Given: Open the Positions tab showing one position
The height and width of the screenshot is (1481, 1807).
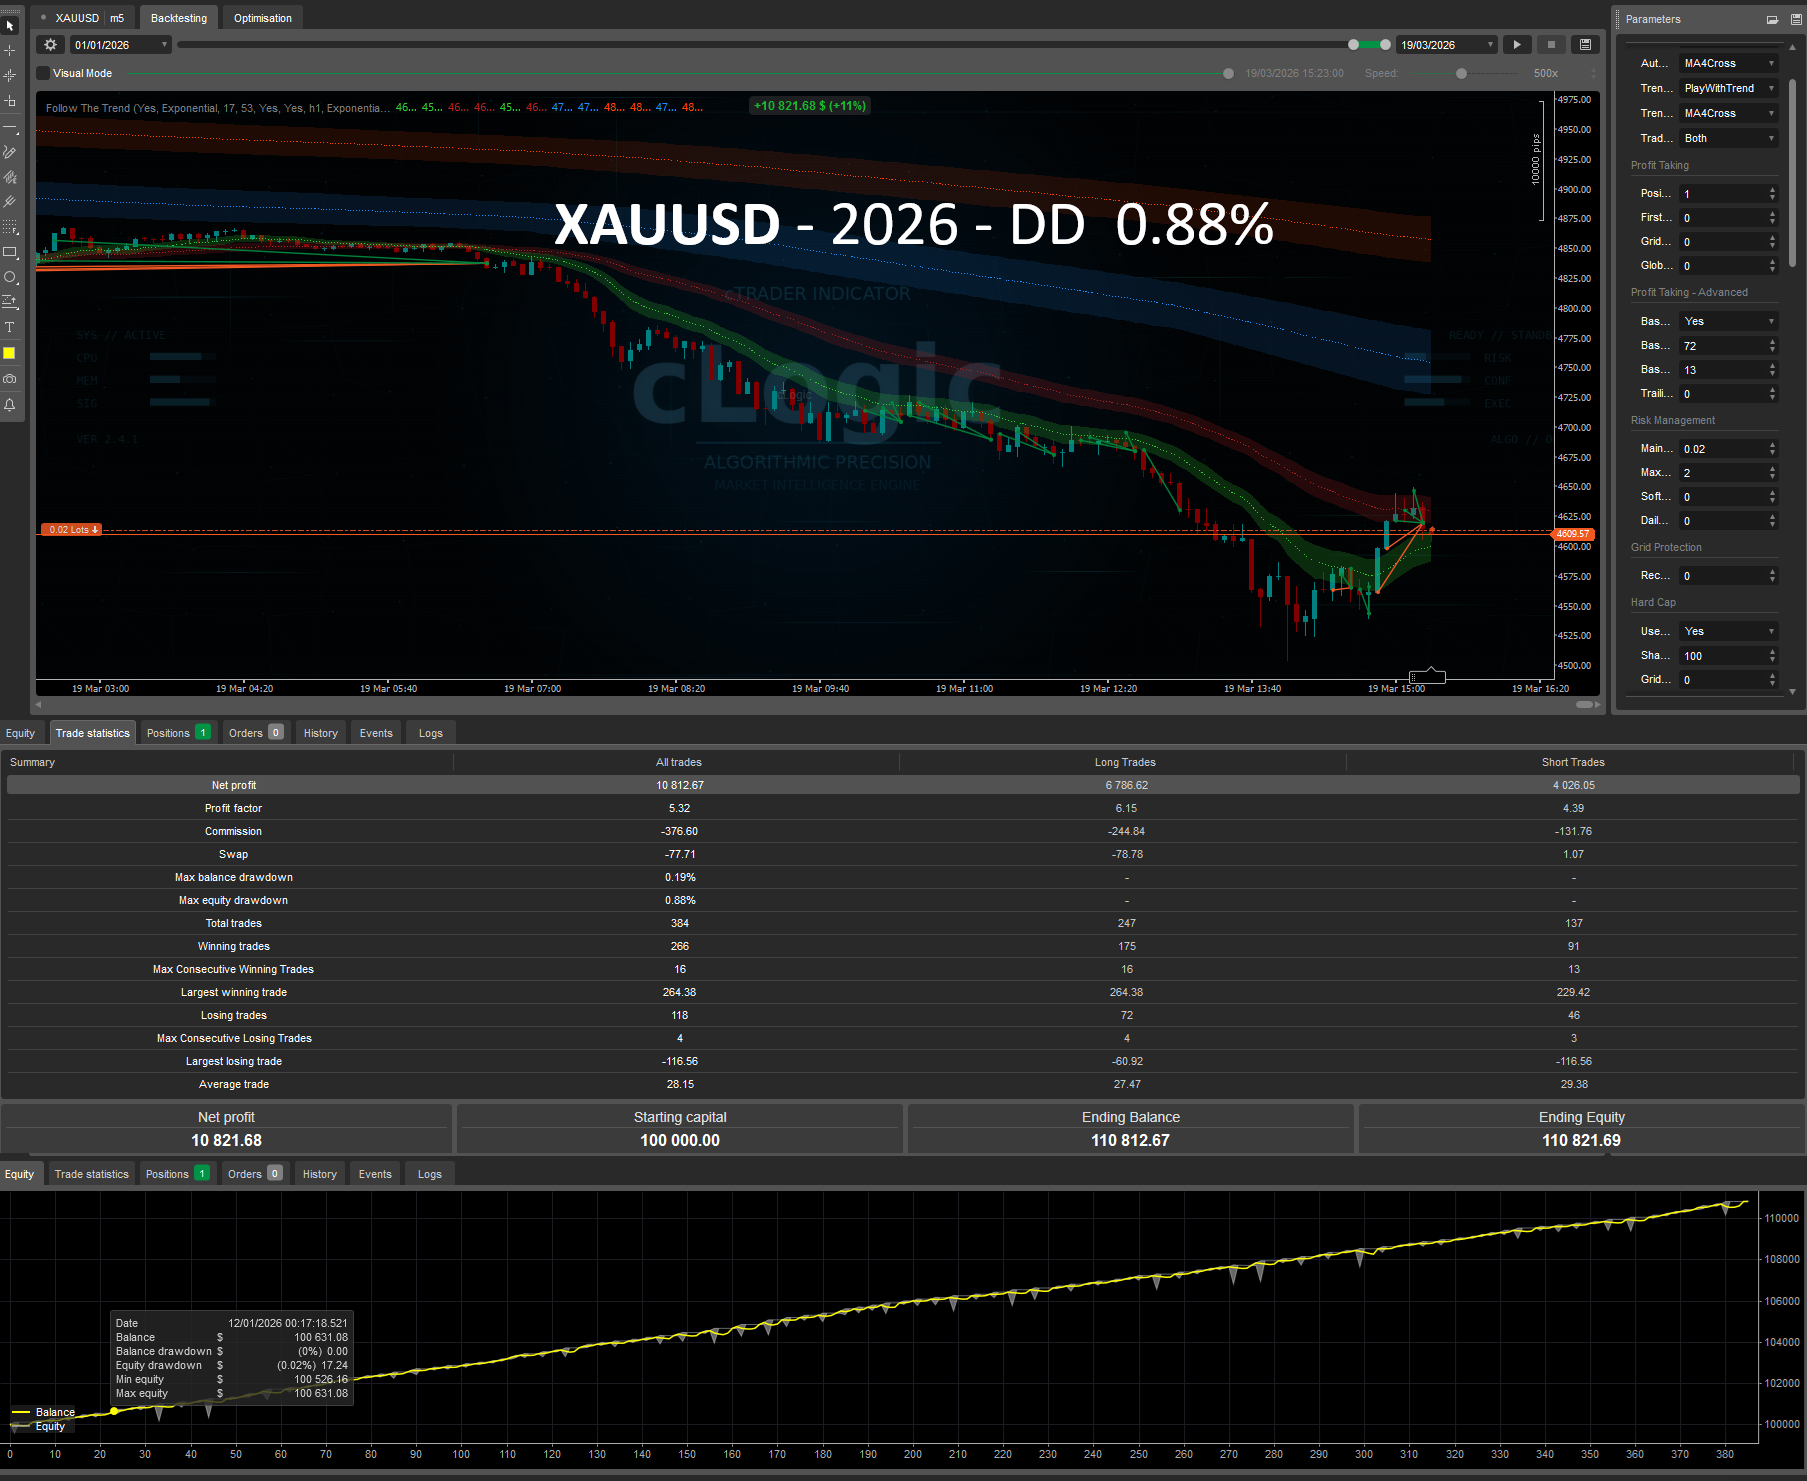Looking at the screenshot, I should pyautogui.click(x=177, y=732).
